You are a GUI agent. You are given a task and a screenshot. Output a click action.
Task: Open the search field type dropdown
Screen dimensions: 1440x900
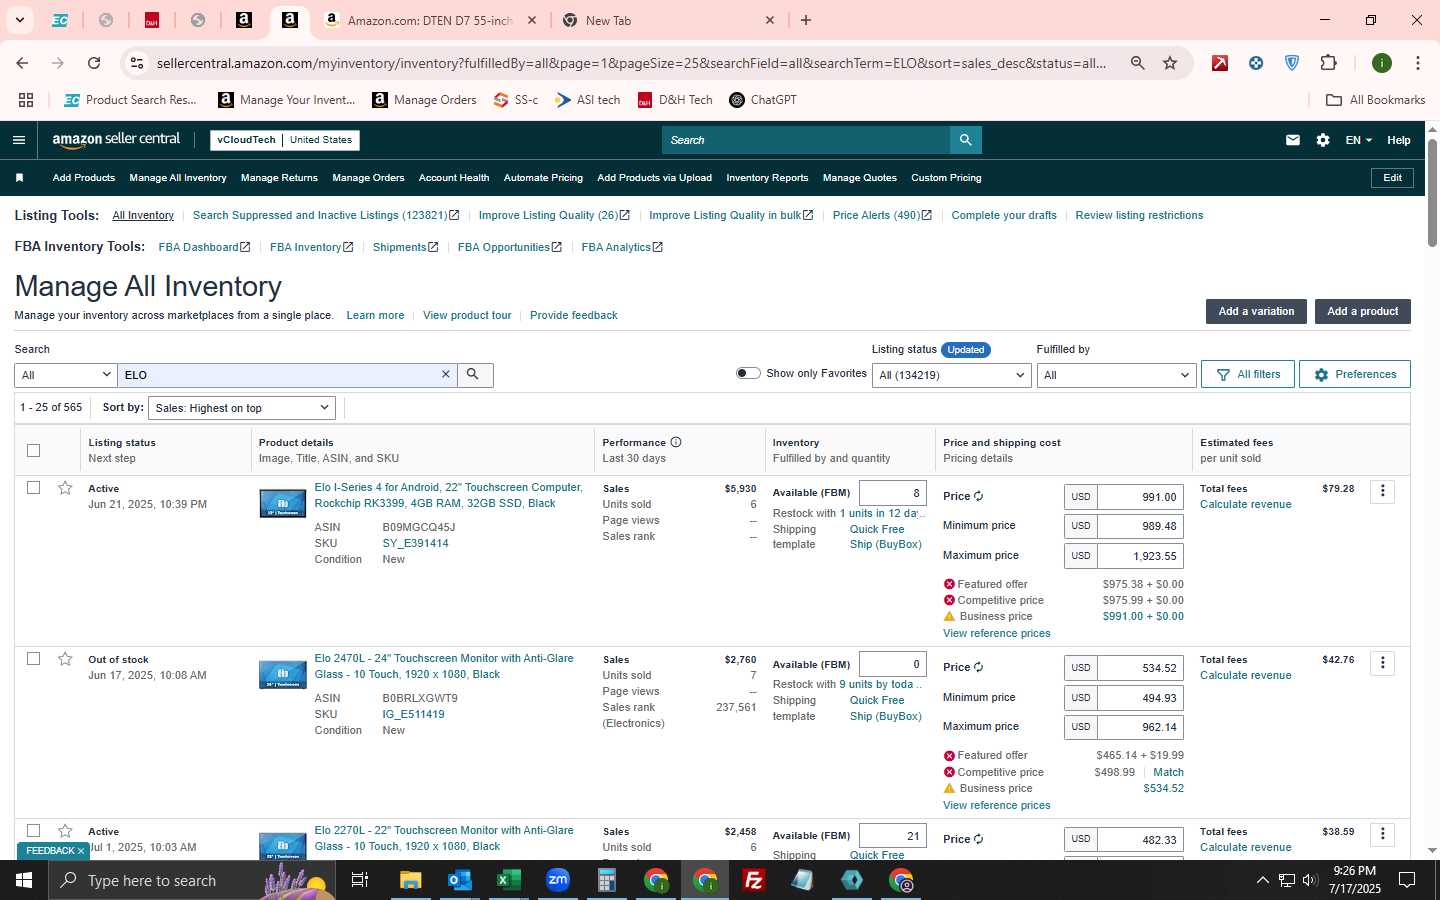[x=66, y=375]
